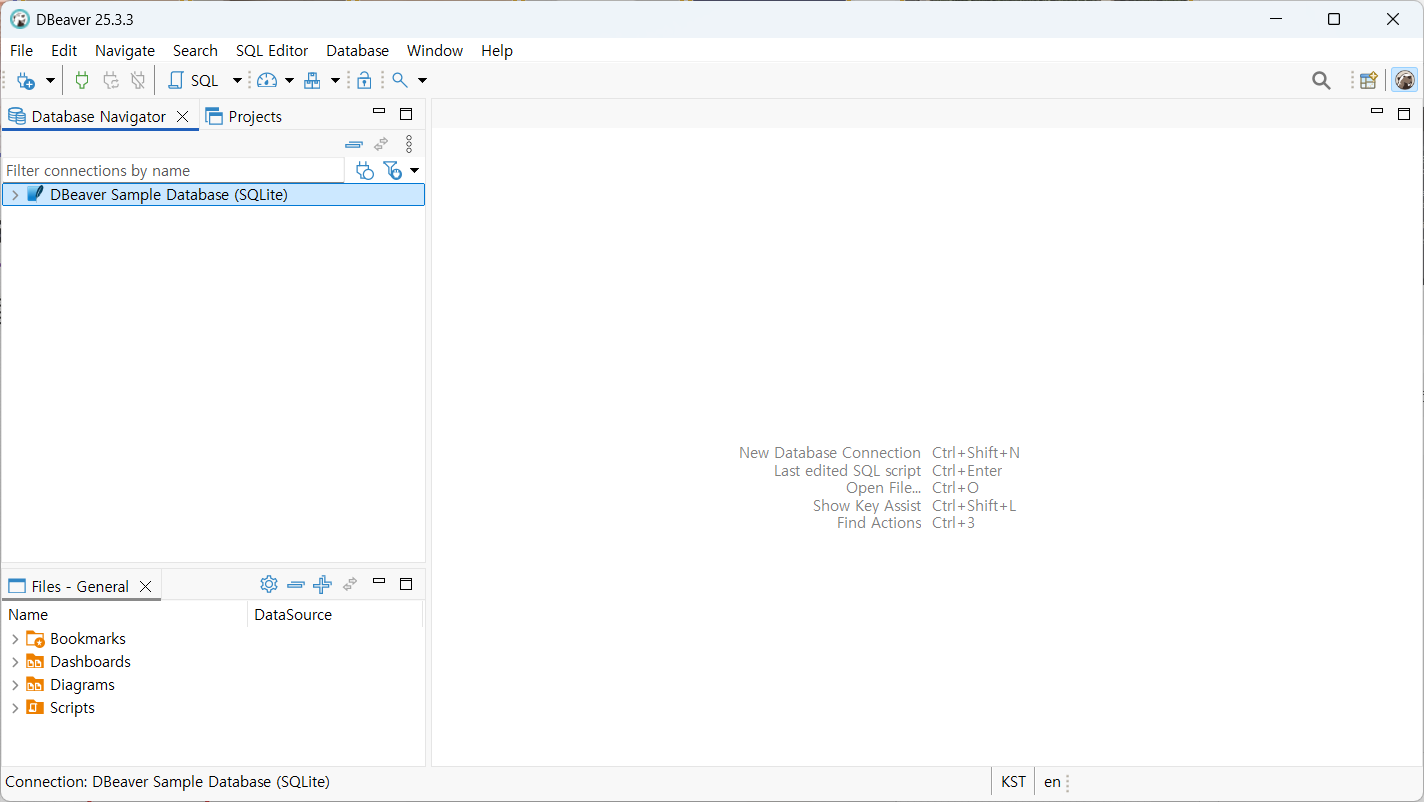Click the Invalidate/Reconnect plug icon
Viewport: 1424px width, 802px height.
coord(111,80)
